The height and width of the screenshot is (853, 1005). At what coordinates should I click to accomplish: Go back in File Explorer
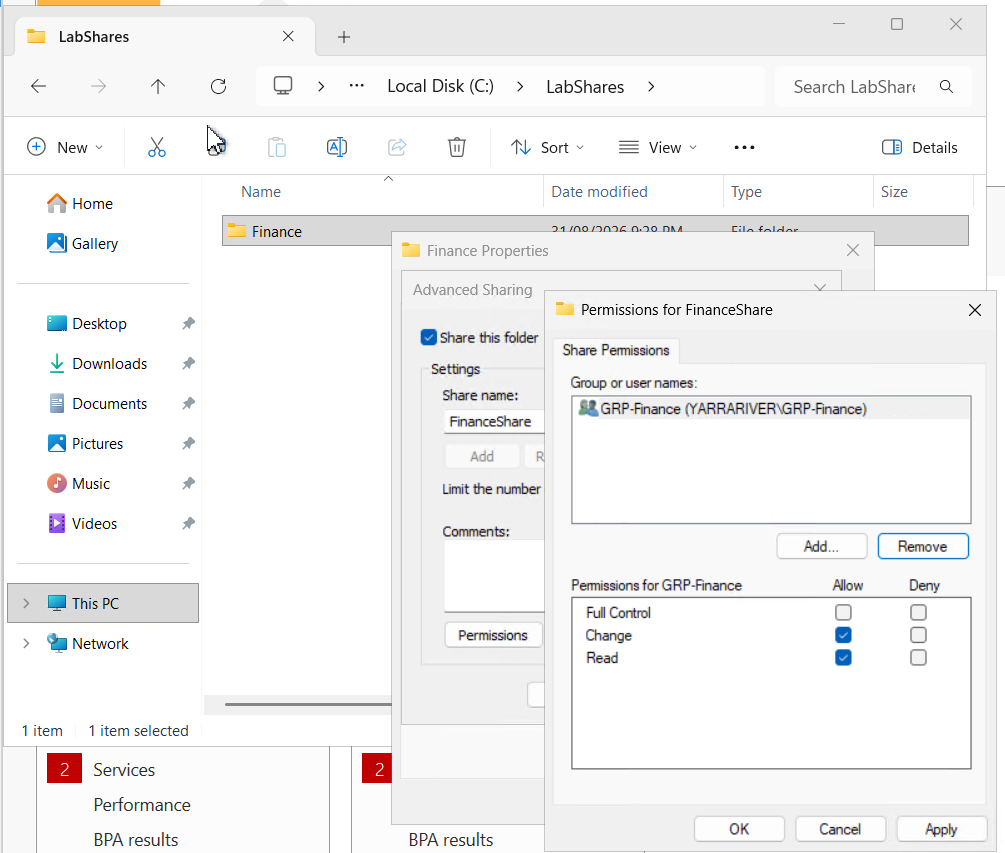(x=38, y=87)
